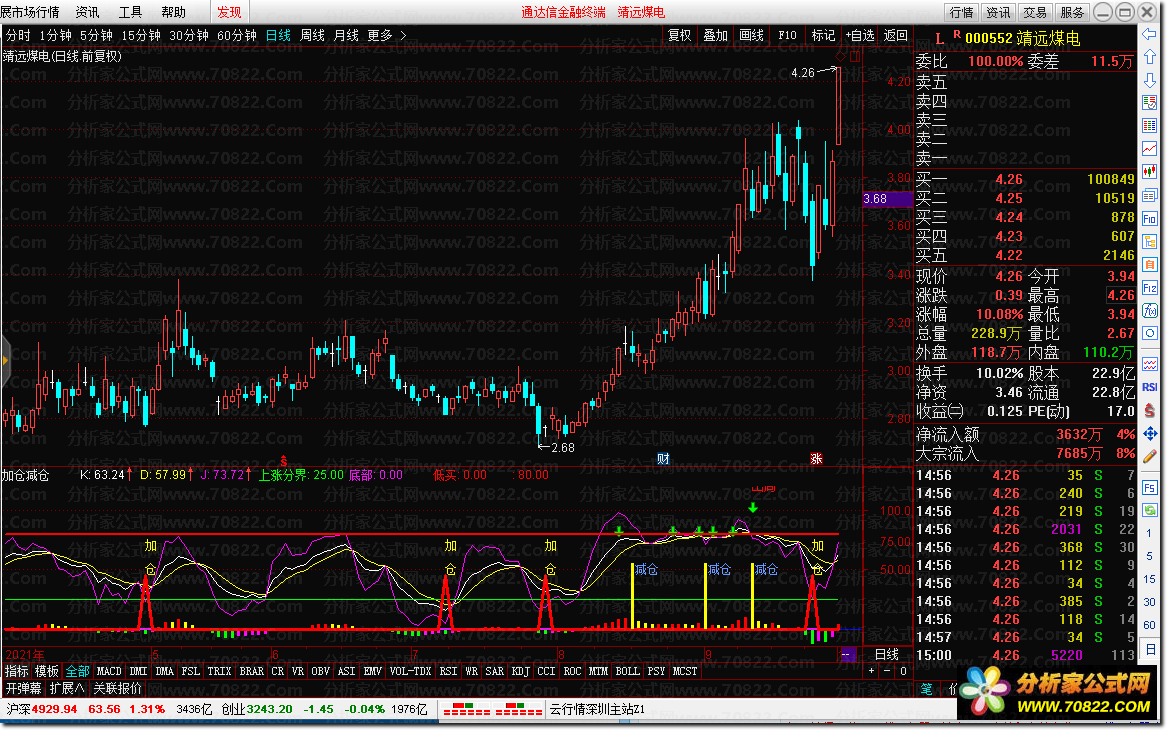Image resolution: width=1169 pixels, height=731 pixels.
Task: Select the pencil drawing tool icon
Action: click(x=1150, y=457)
